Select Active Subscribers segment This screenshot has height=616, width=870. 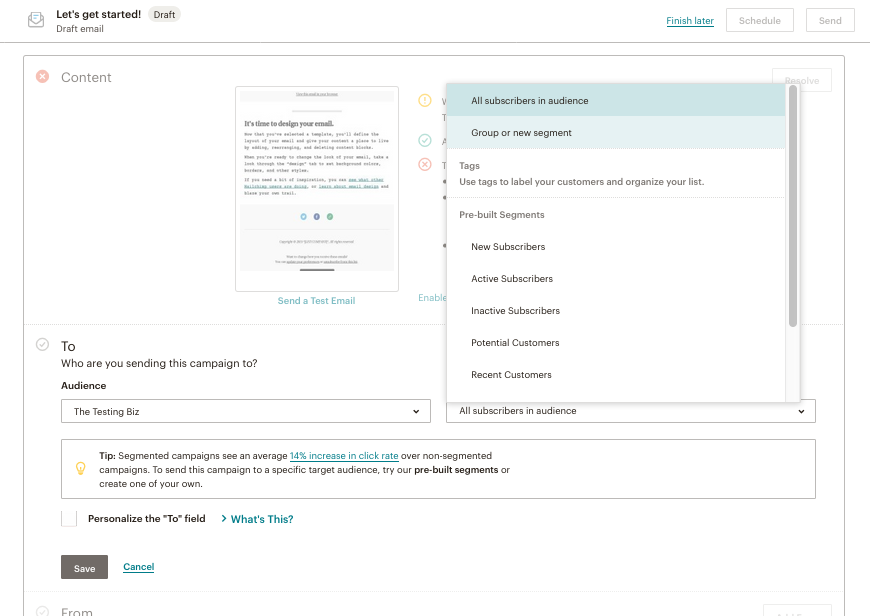point(616,279)
